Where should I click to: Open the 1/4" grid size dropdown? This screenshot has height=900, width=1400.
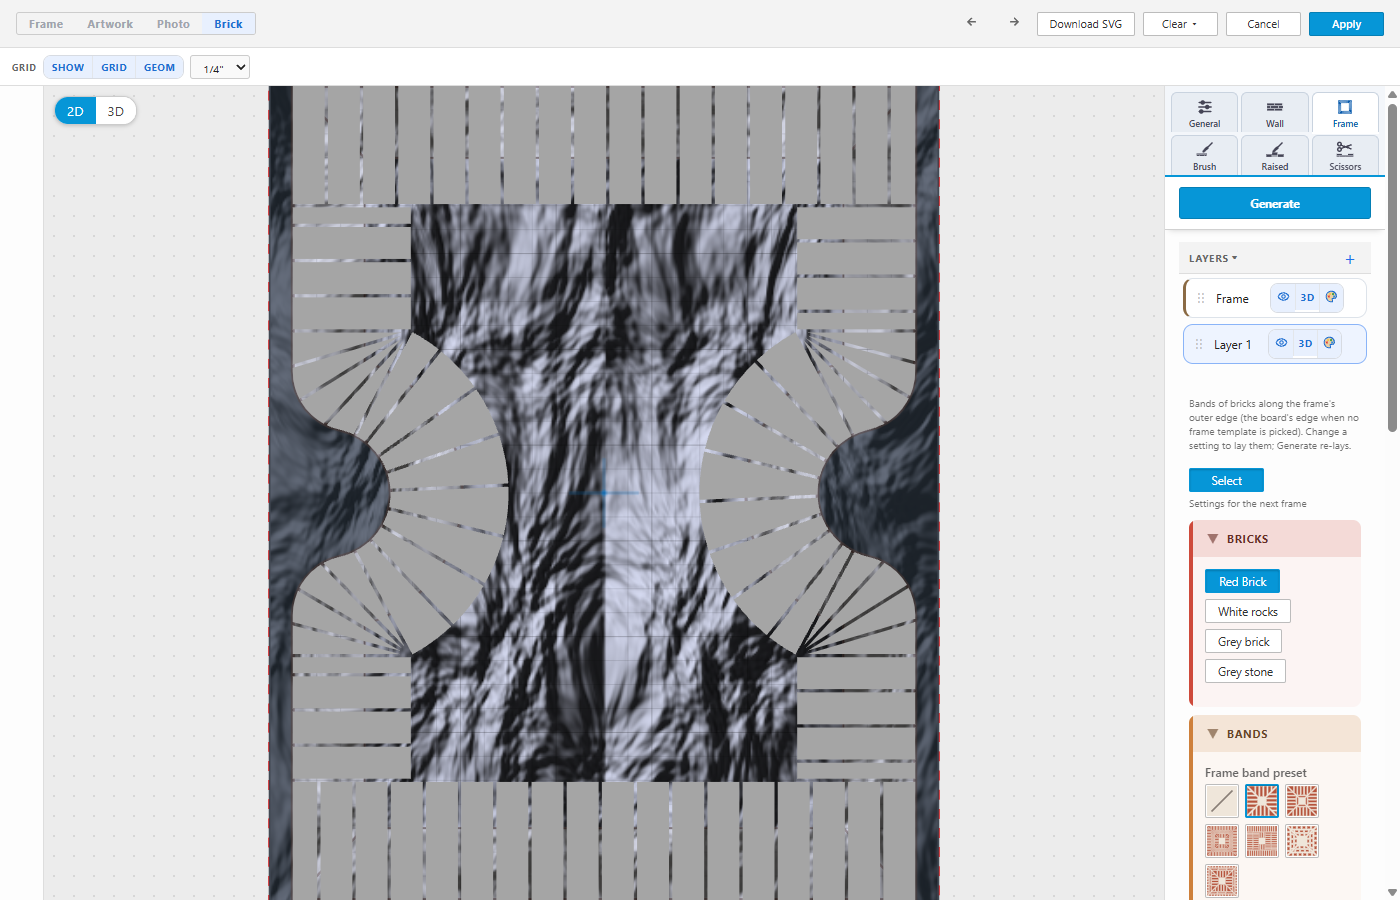click(220, 68)
